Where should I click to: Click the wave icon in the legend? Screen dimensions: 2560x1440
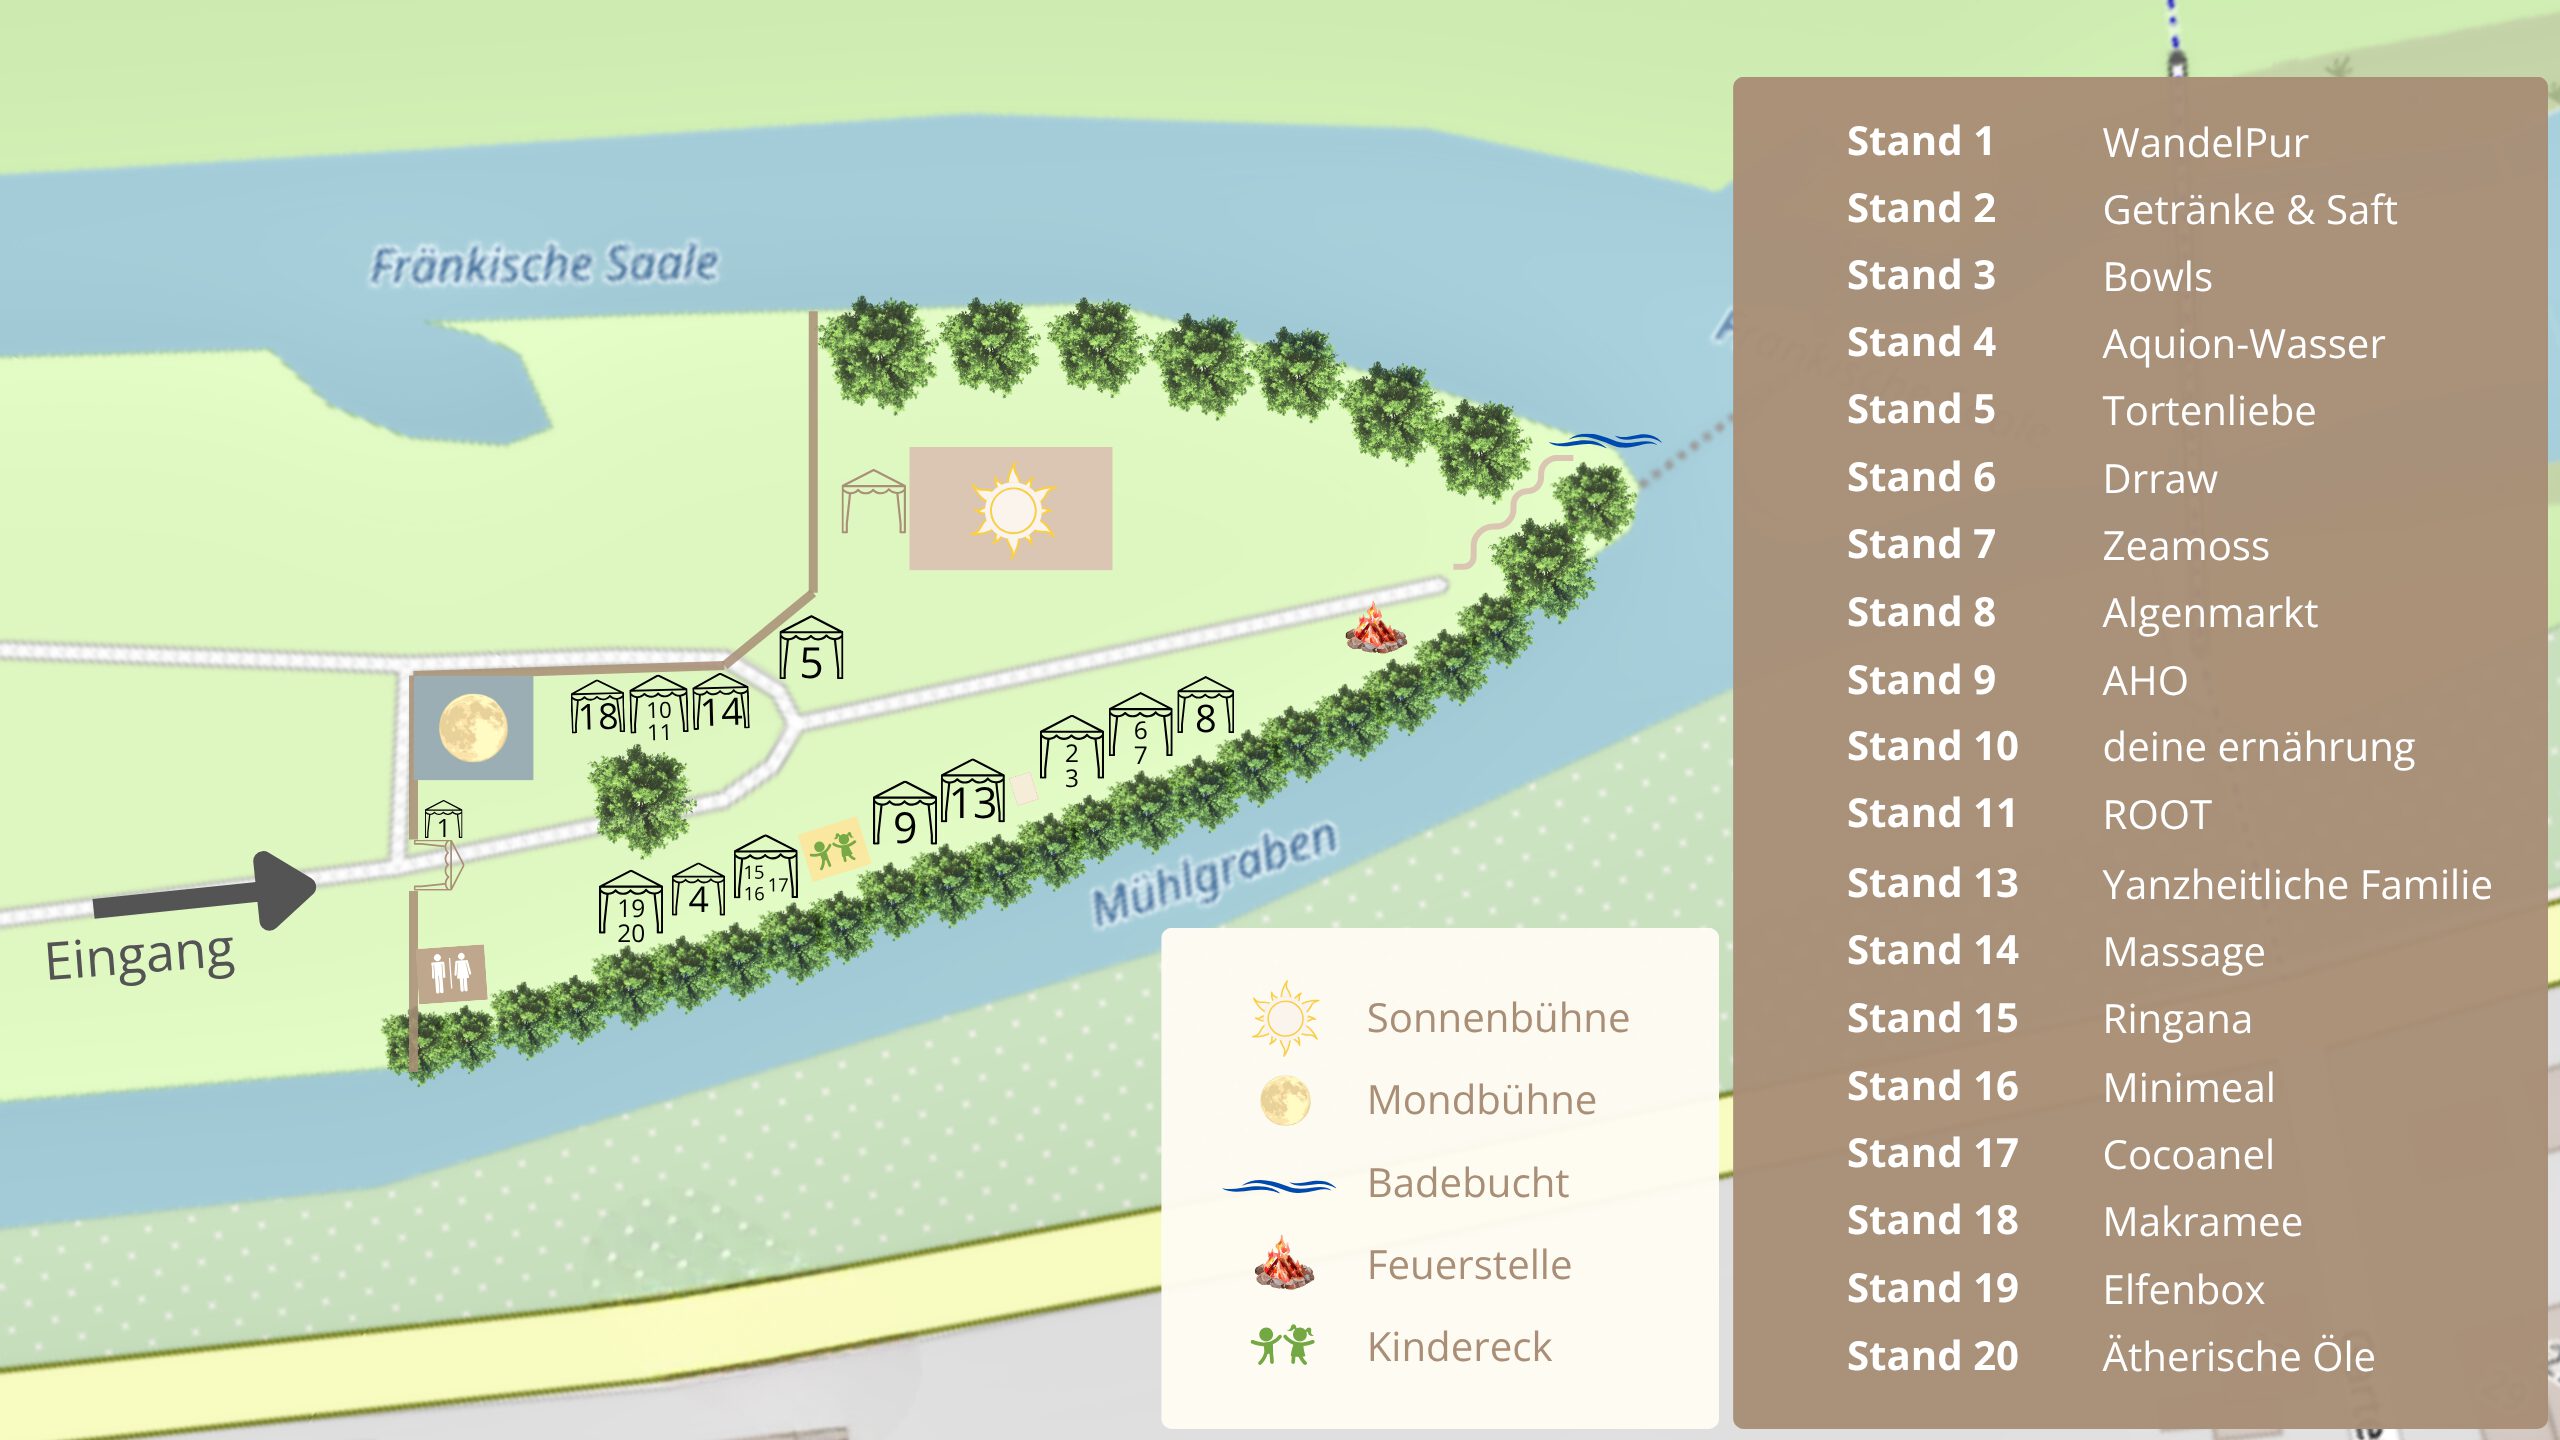pyautogui.click(x=1279, y=1186)
